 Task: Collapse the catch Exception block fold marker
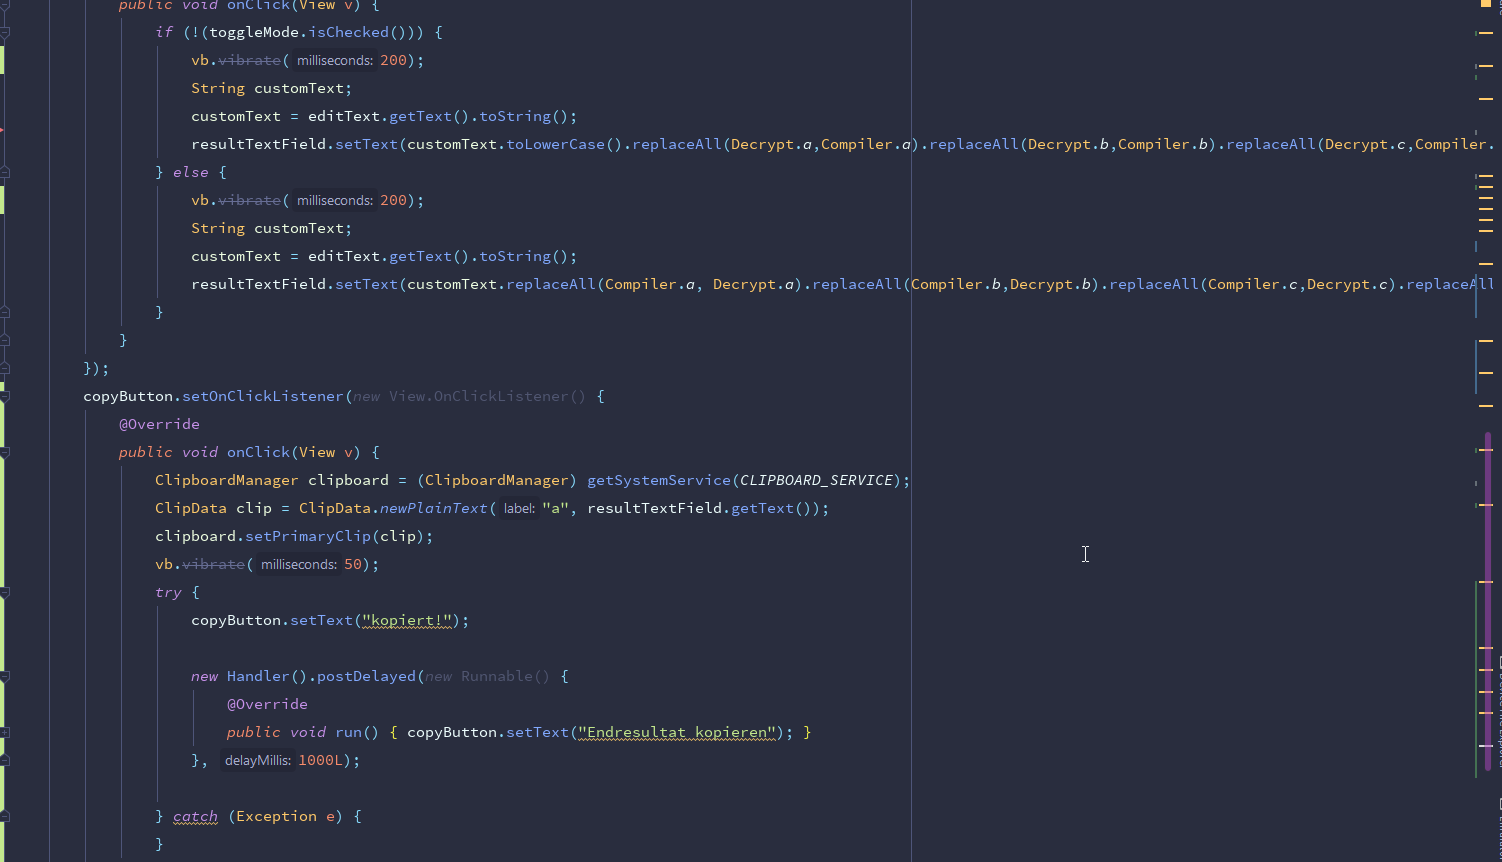[x=5, y=816]
